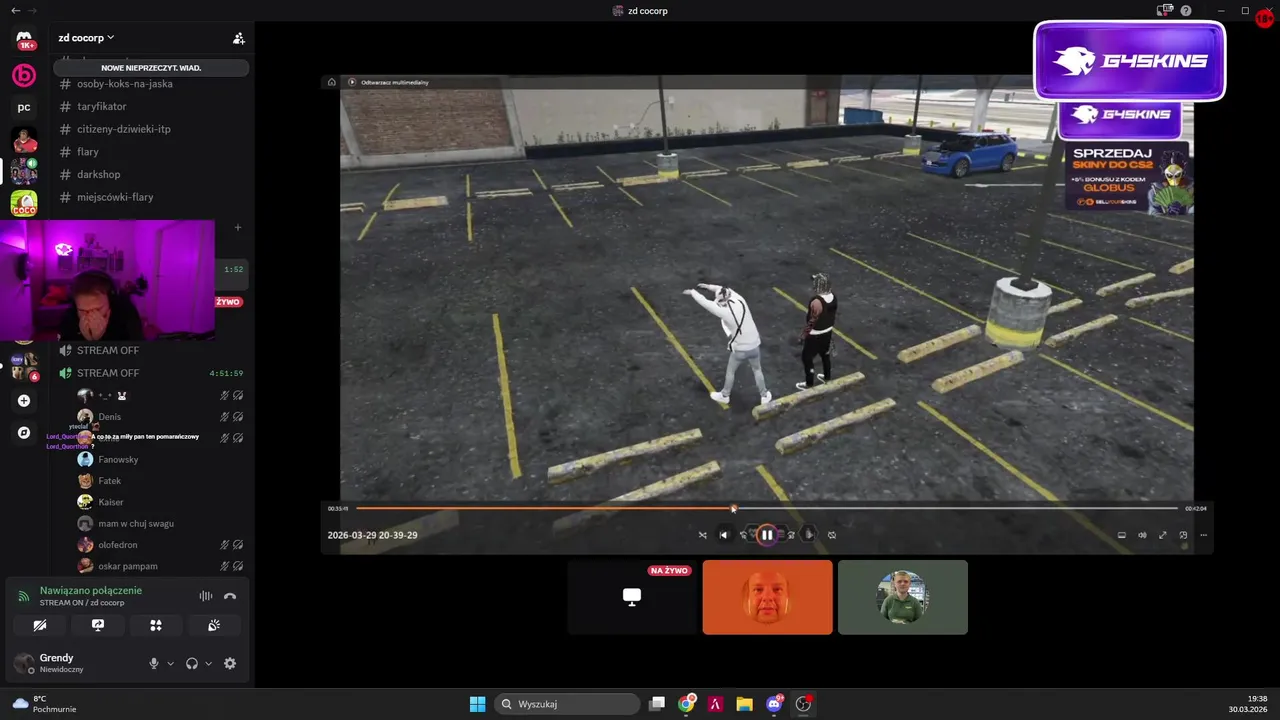Open the Beats server icon
Screen dimensions: 1280x720
tap(24, 75)
